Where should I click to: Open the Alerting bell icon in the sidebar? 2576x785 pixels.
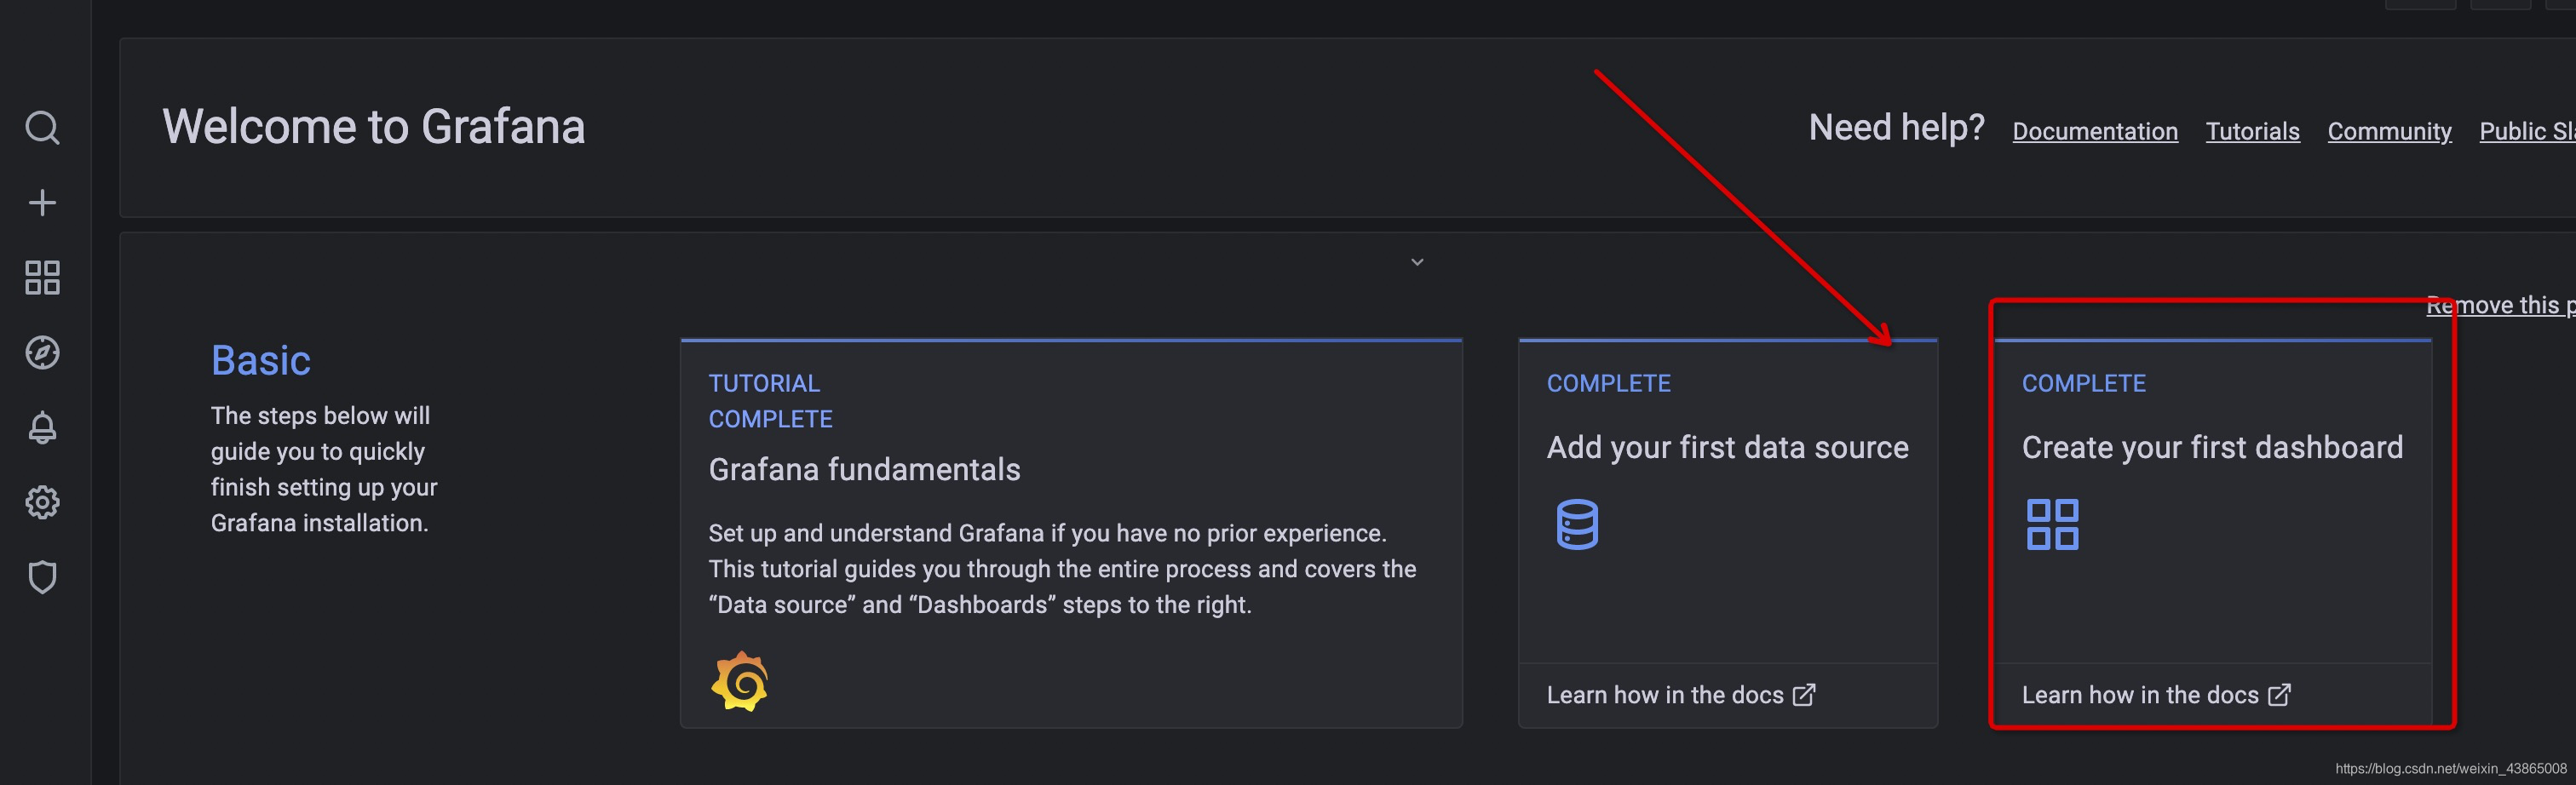click(42, 428)
